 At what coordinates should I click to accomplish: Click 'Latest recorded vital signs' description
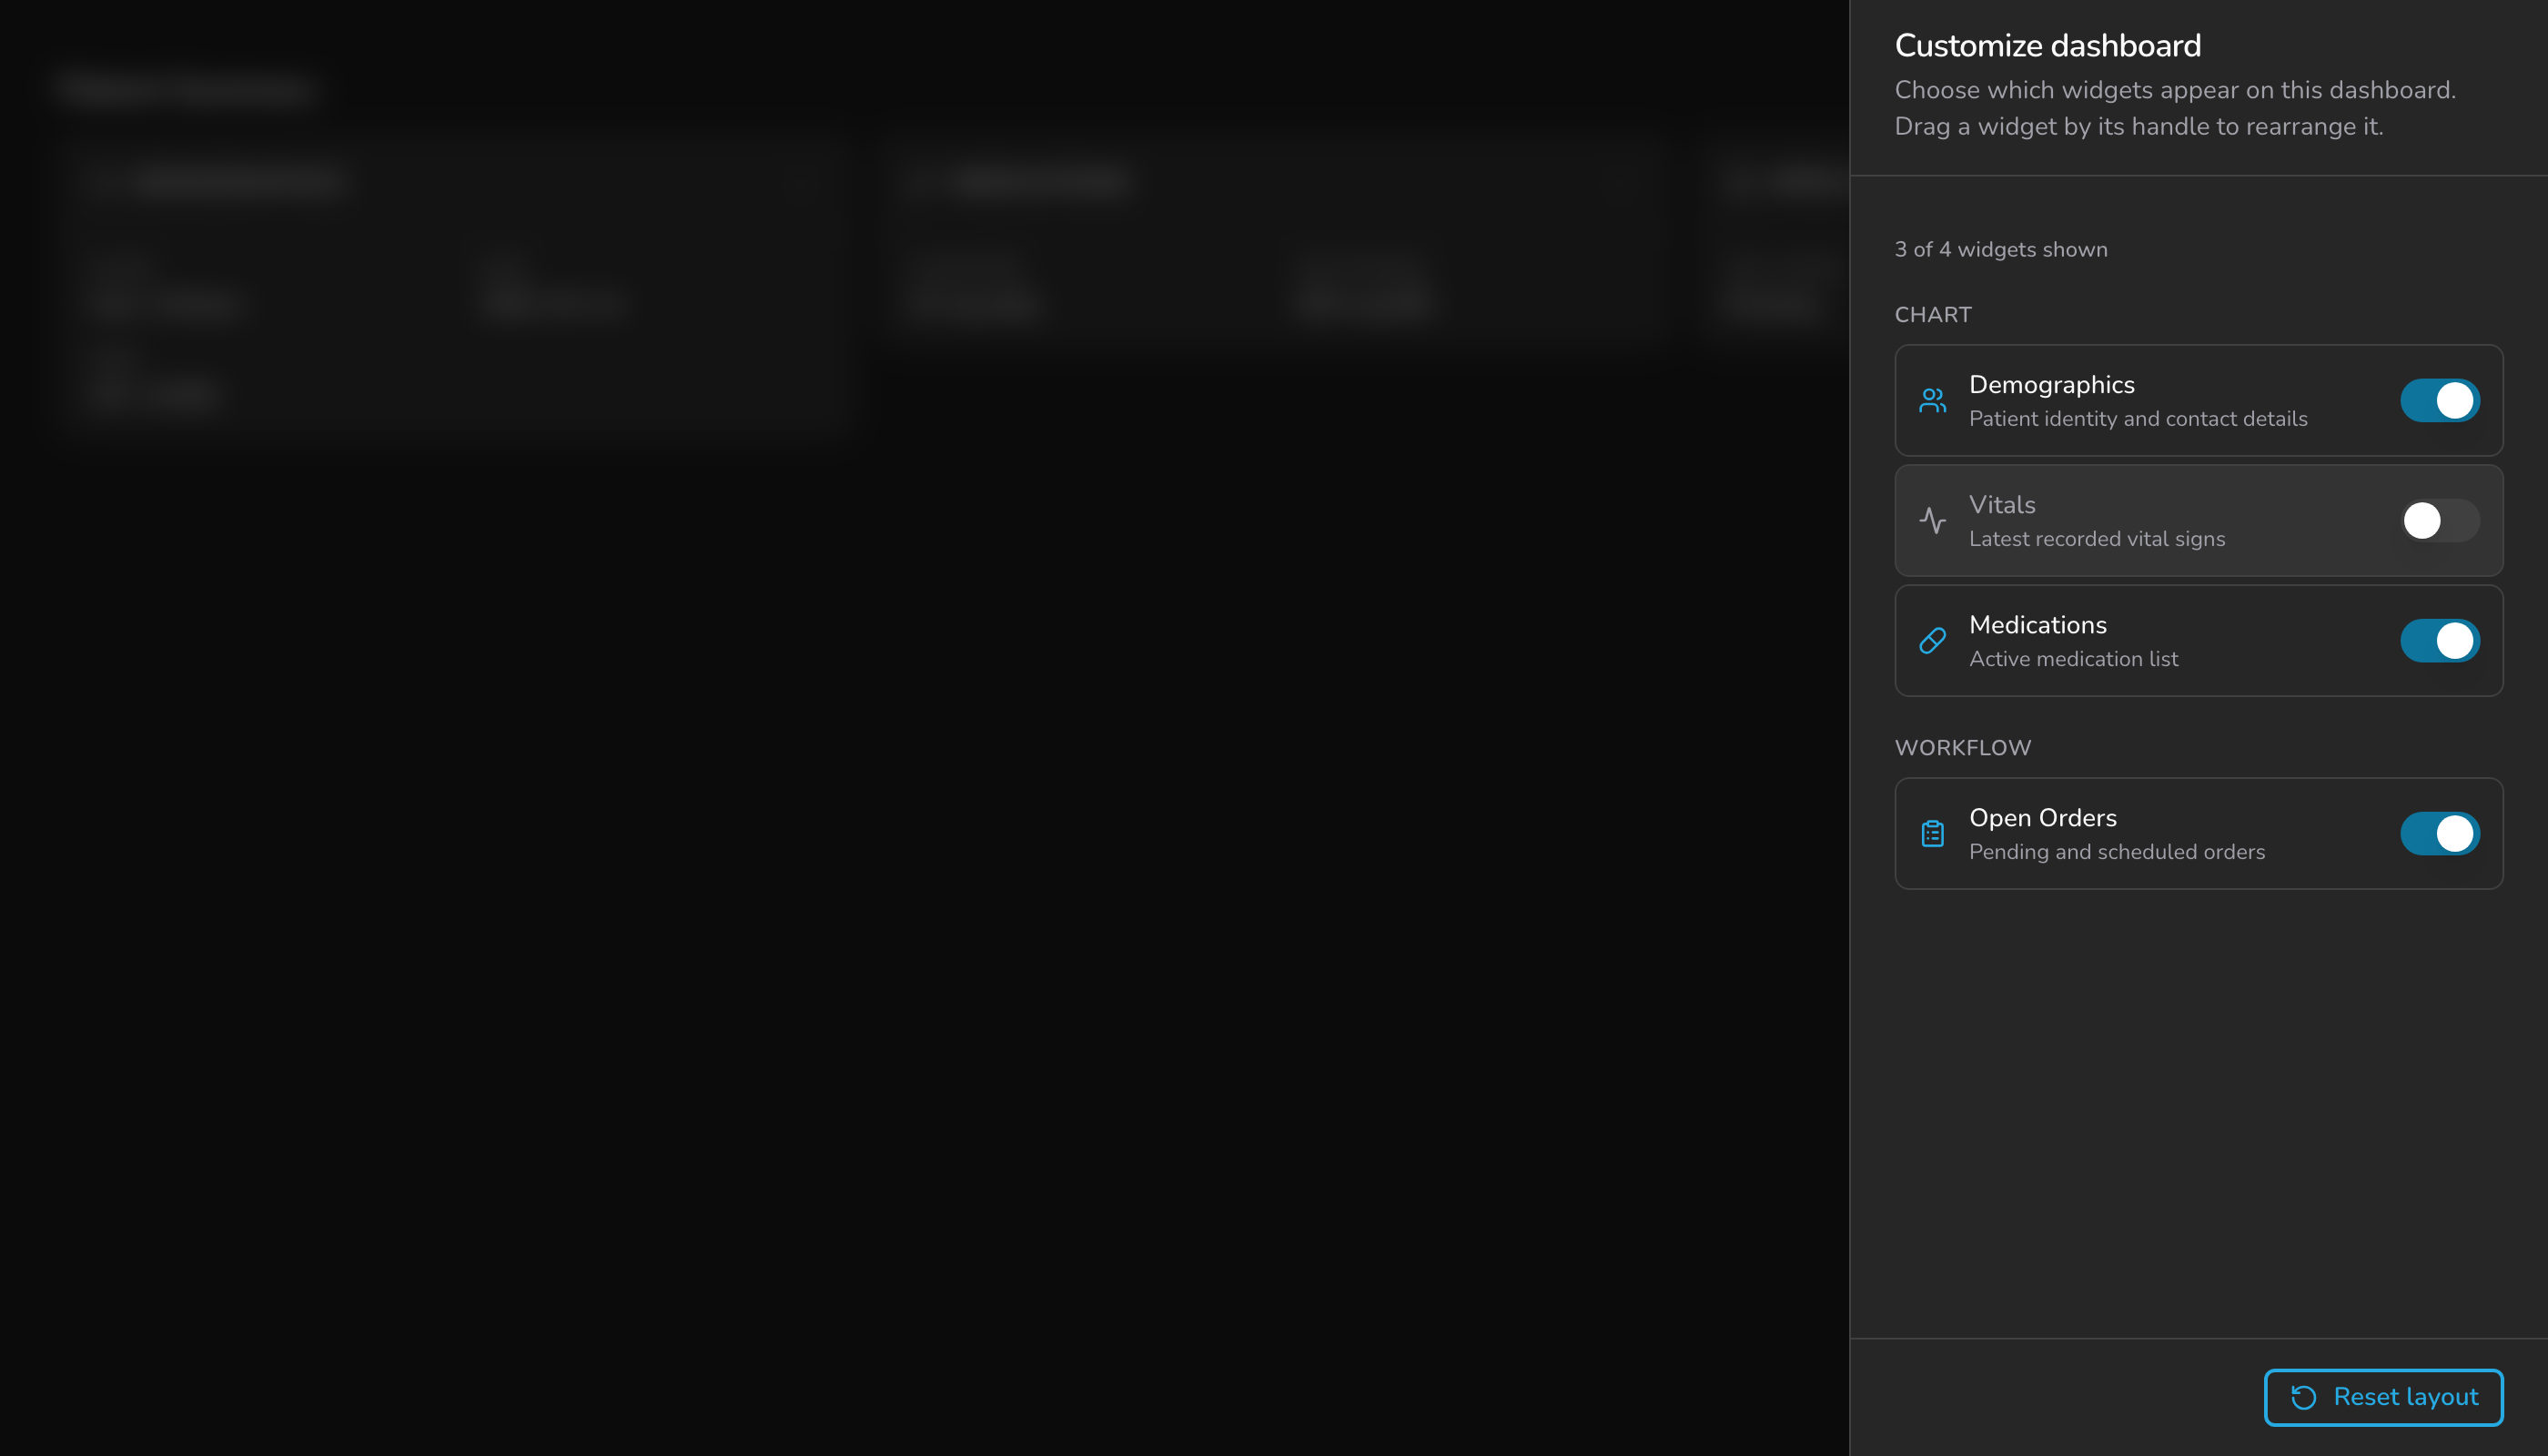pyautogui.click(x=2097, y=539)
